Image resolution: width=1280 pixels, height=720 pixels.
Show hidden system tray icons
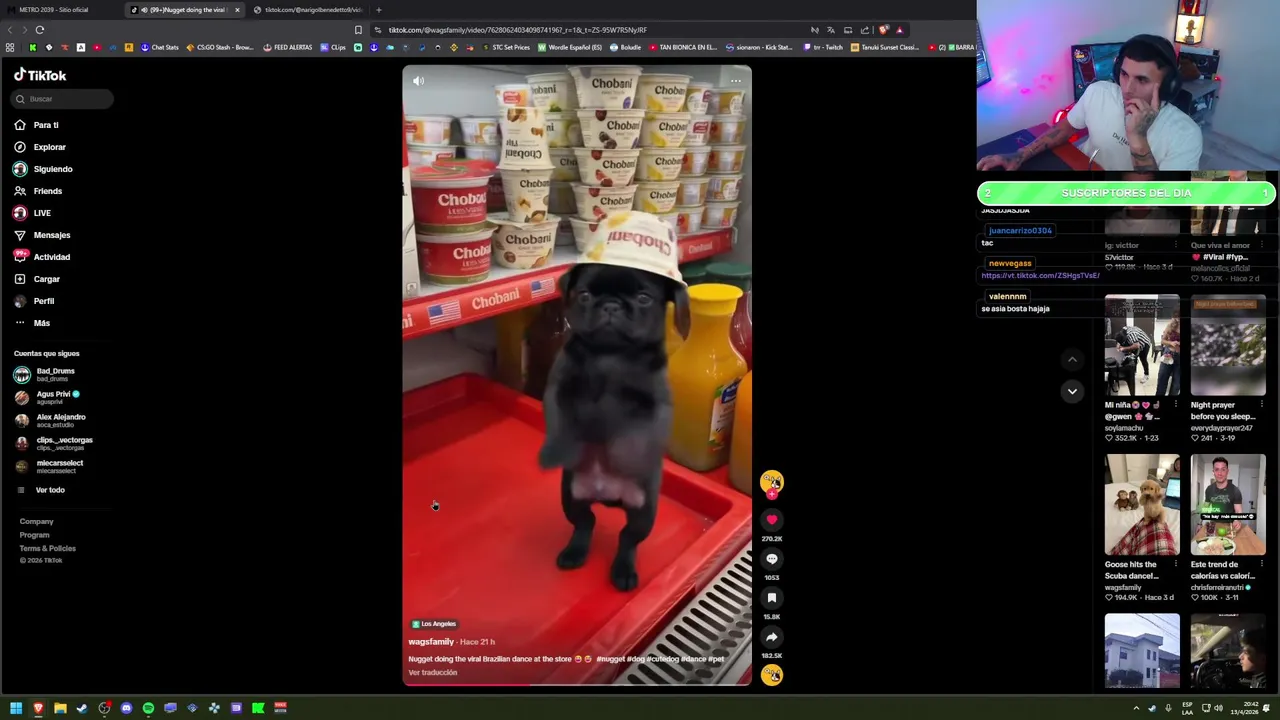pos(1136,708)
